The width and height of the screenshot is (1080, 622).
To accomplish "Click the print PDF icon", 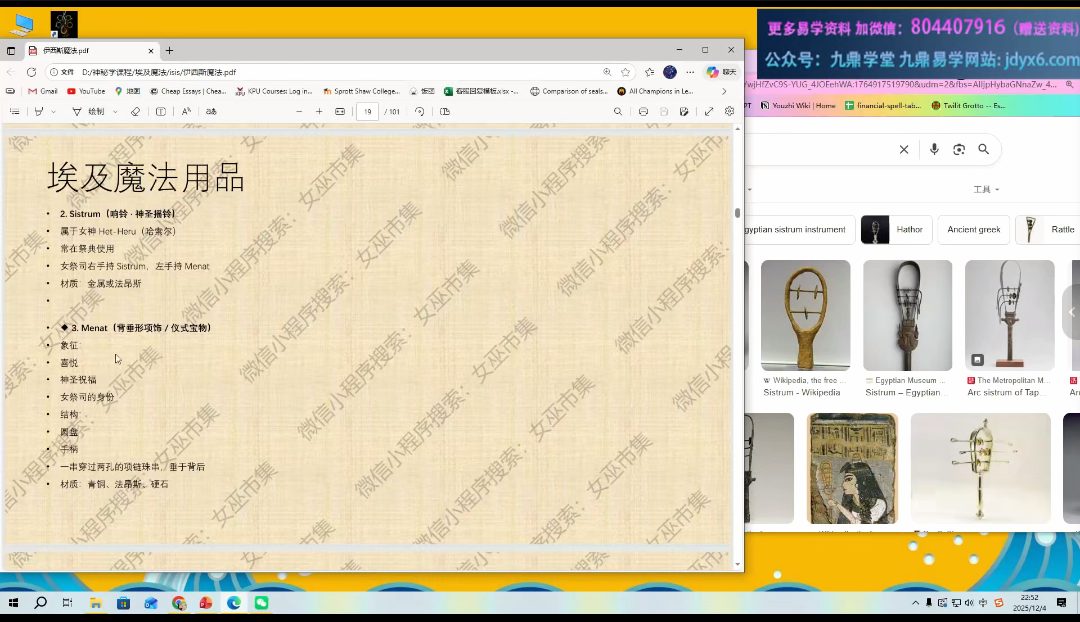I will [643, 112].
